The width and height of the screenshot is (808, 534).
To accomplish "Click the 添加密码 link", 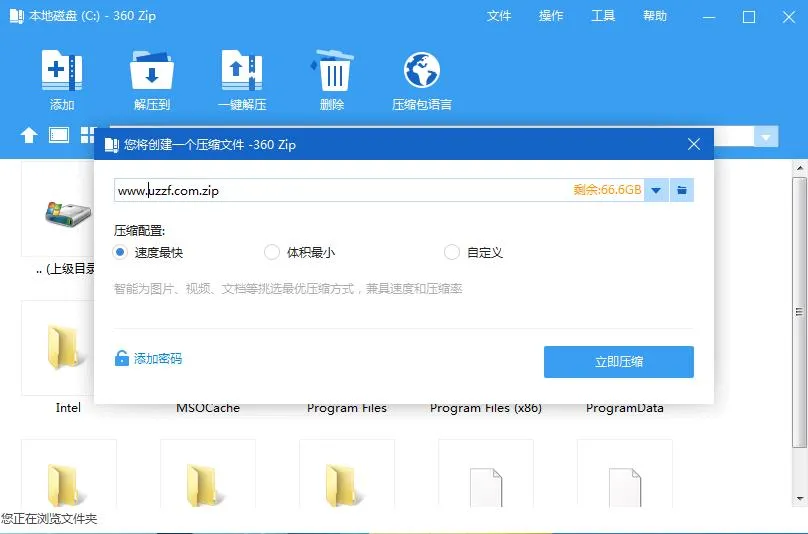I will coord(158,359).
